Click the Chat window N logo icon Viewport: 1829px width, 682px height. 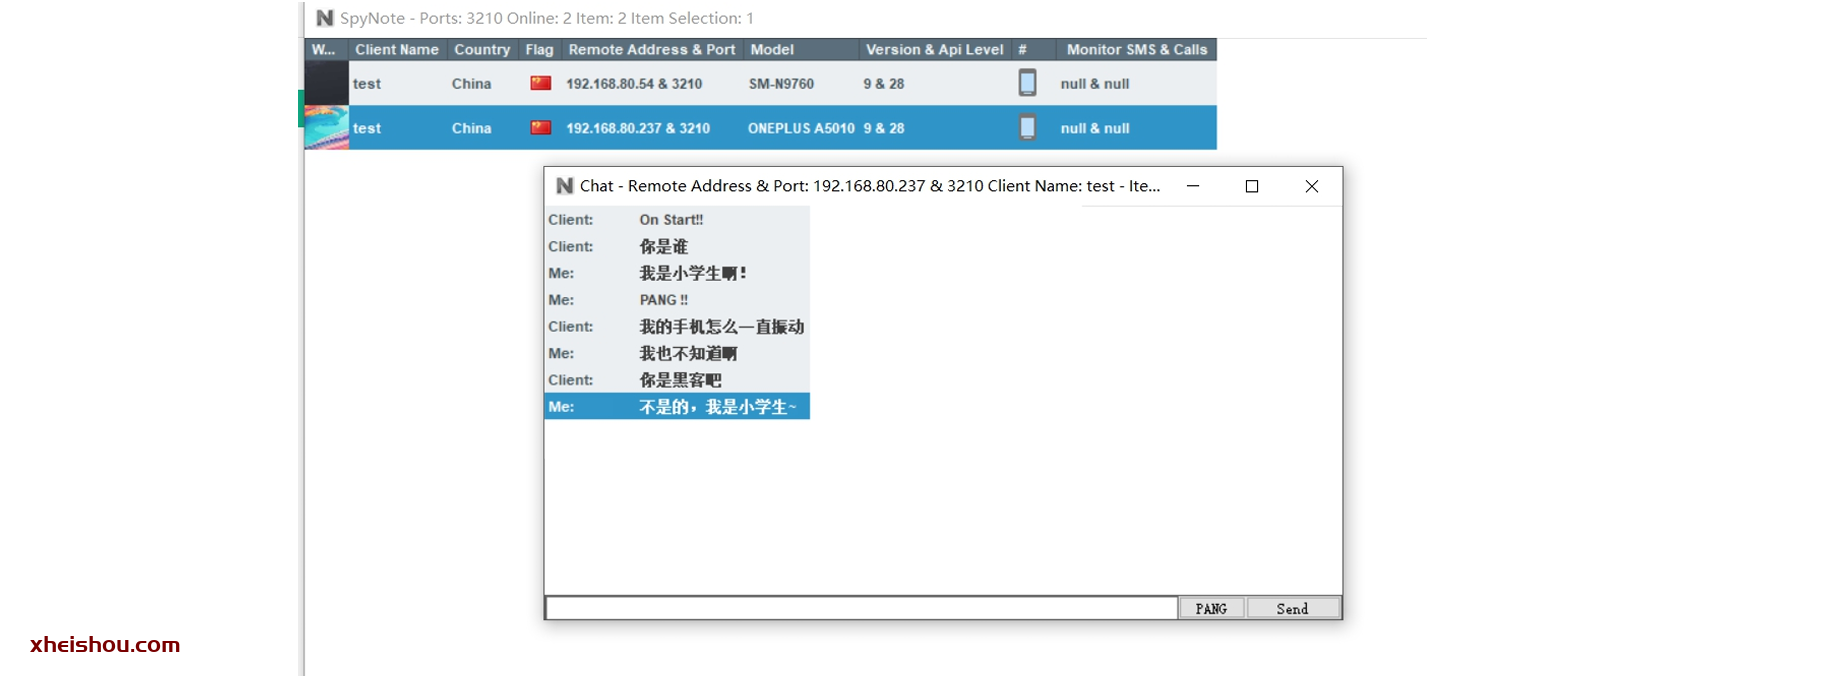(565, 186)
